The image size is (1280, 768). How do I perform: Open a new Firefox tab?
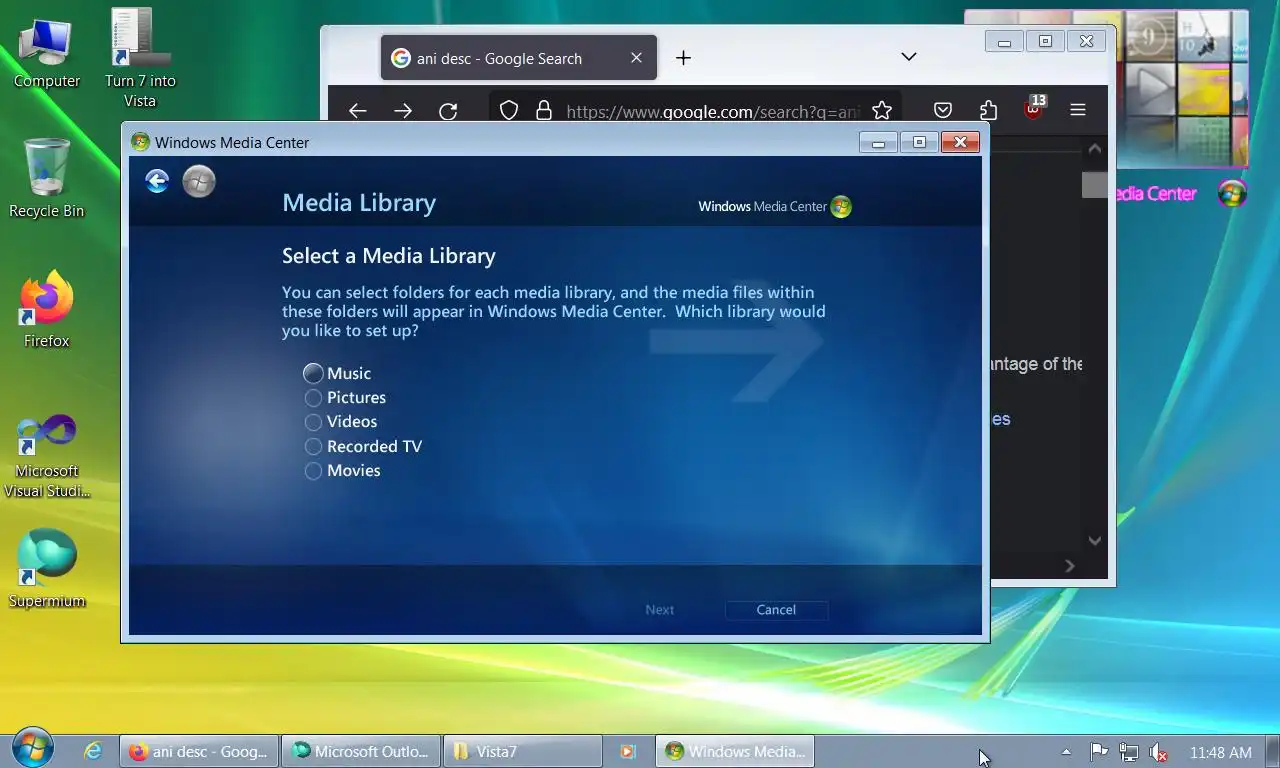point(683,58)
